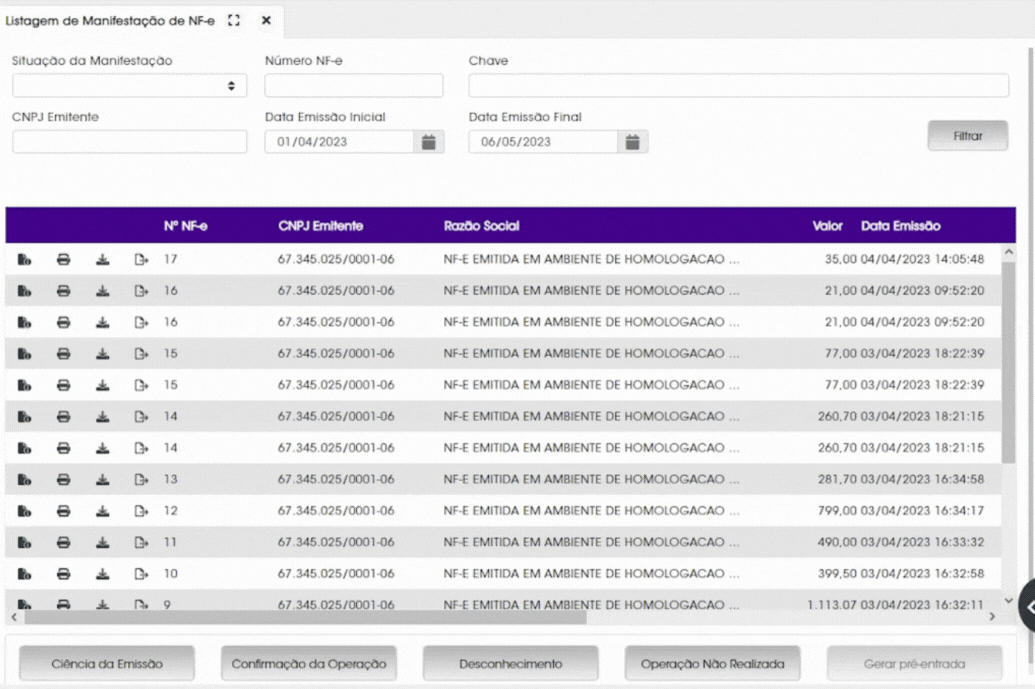Click Operação Não Realizada button
The width and height of the screenshot is (1035, 689).
tap(713, 664)
